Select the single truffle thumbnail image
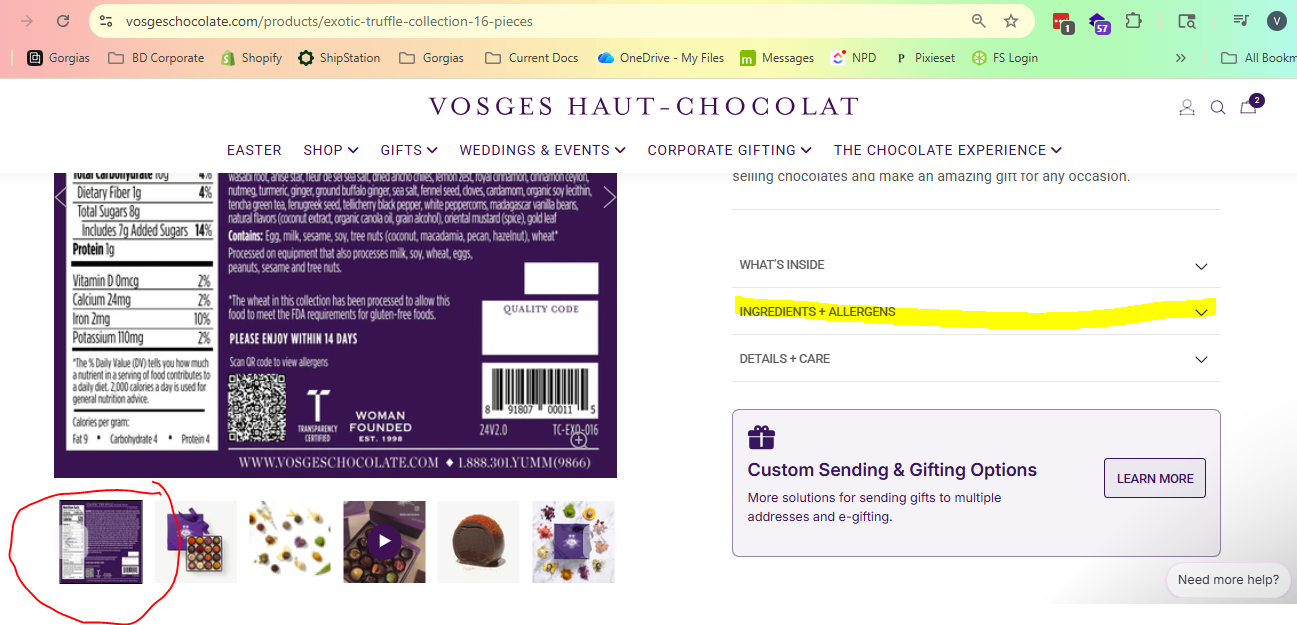Viewport: 1297px width, 625px height. point(478,541)
